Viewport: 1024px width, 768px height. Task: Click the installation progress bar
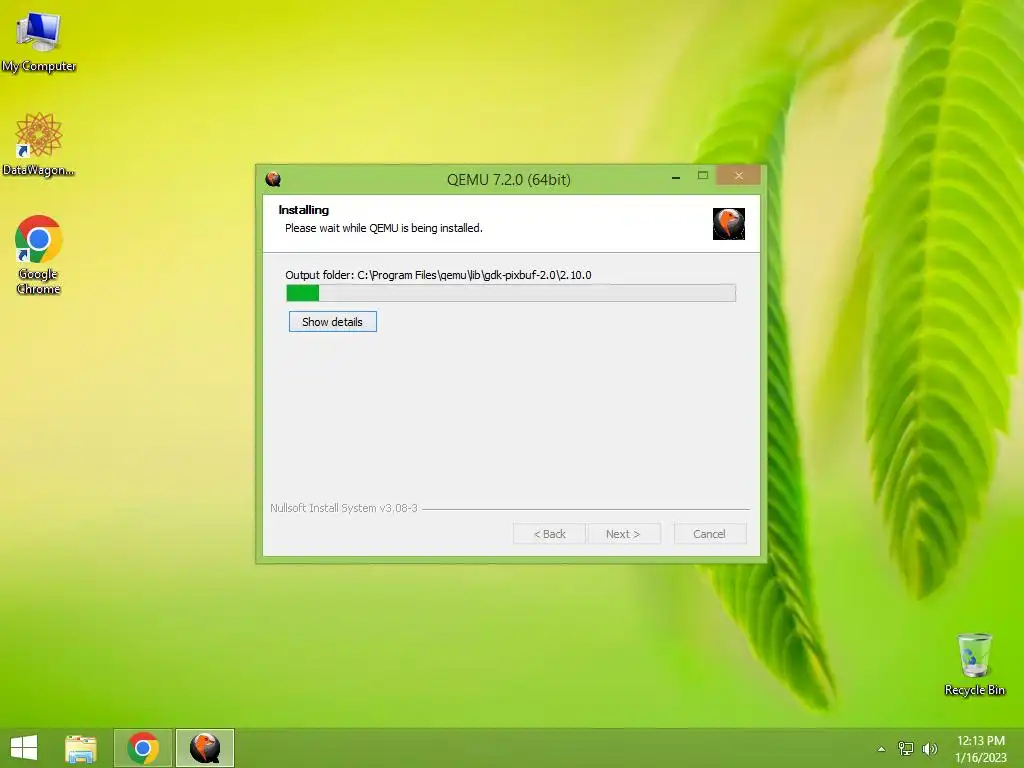click(511, 293)
